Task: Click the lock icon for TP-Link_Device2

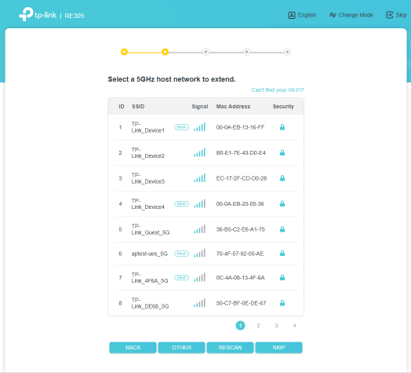Action: 282,153
